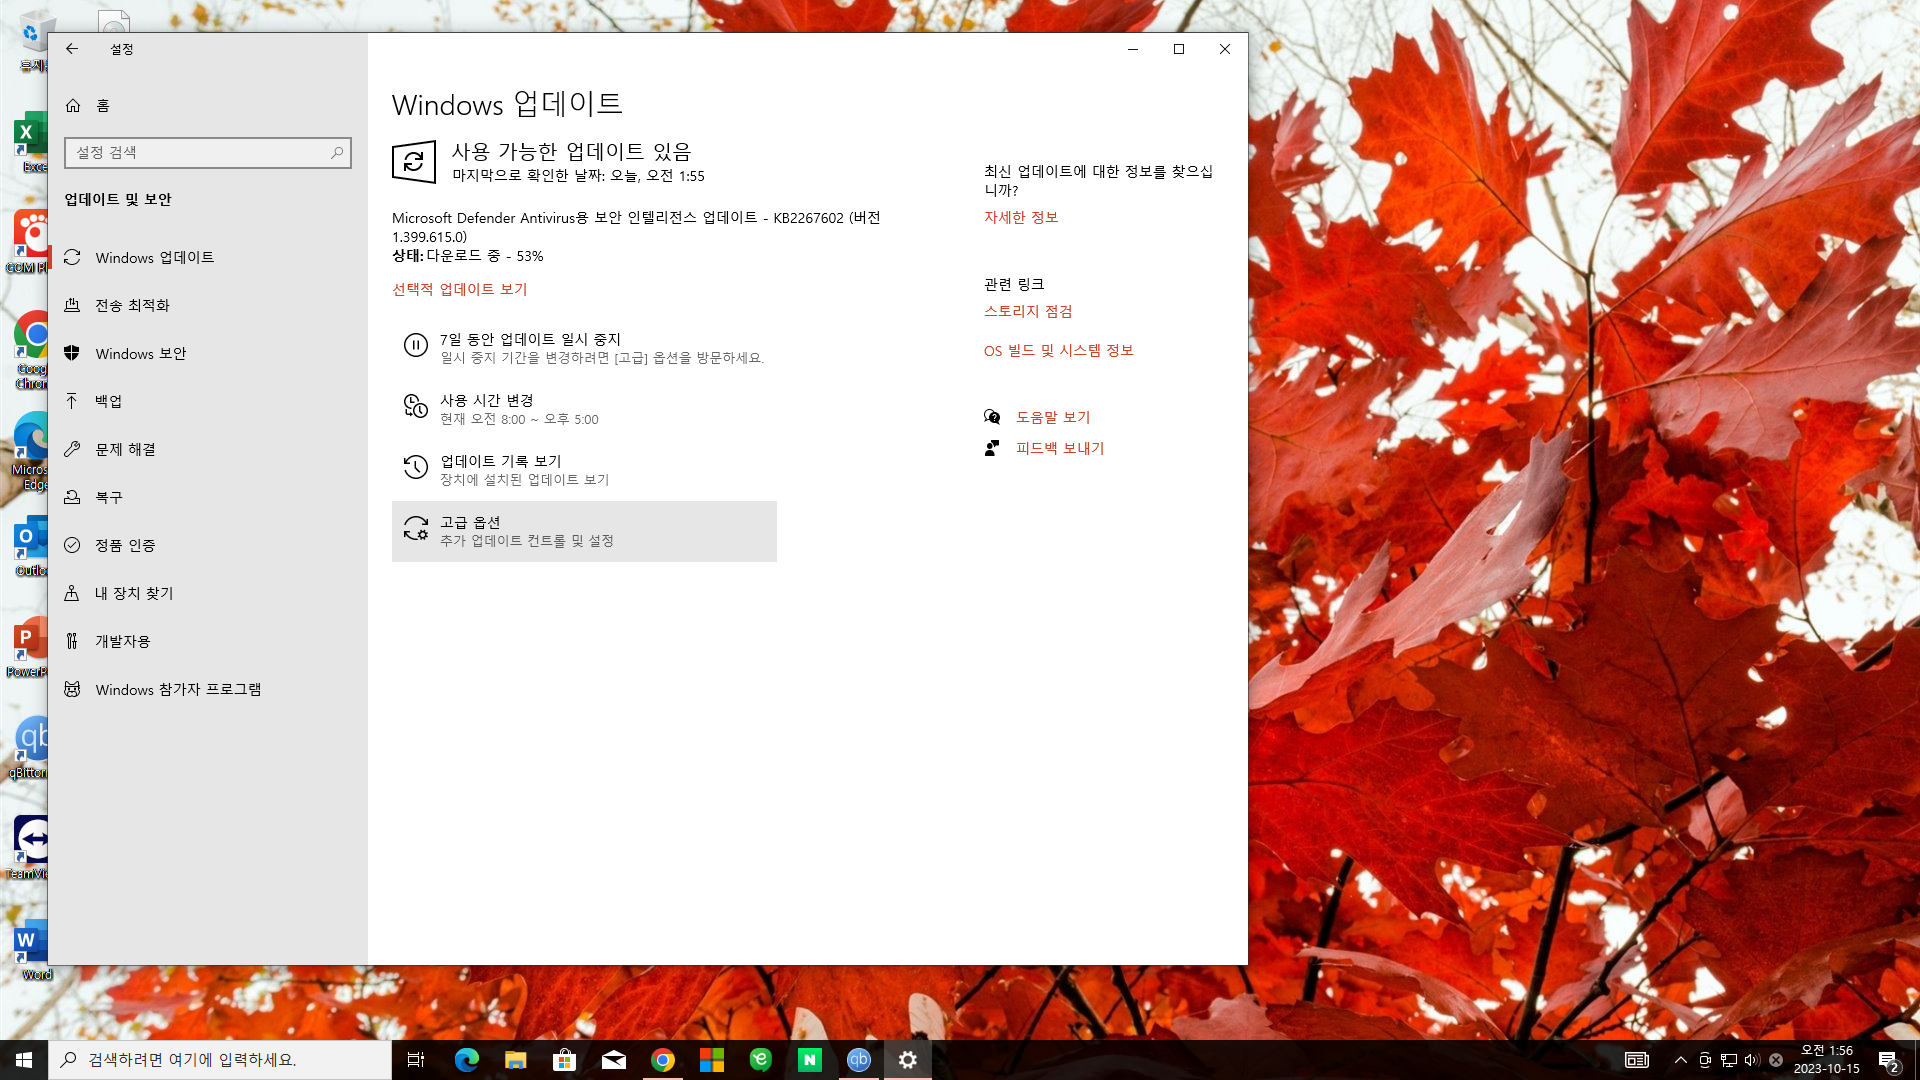Open 도움말 보기 link
Screen dimensions: 1920x1080
[x=1053, y=417]
